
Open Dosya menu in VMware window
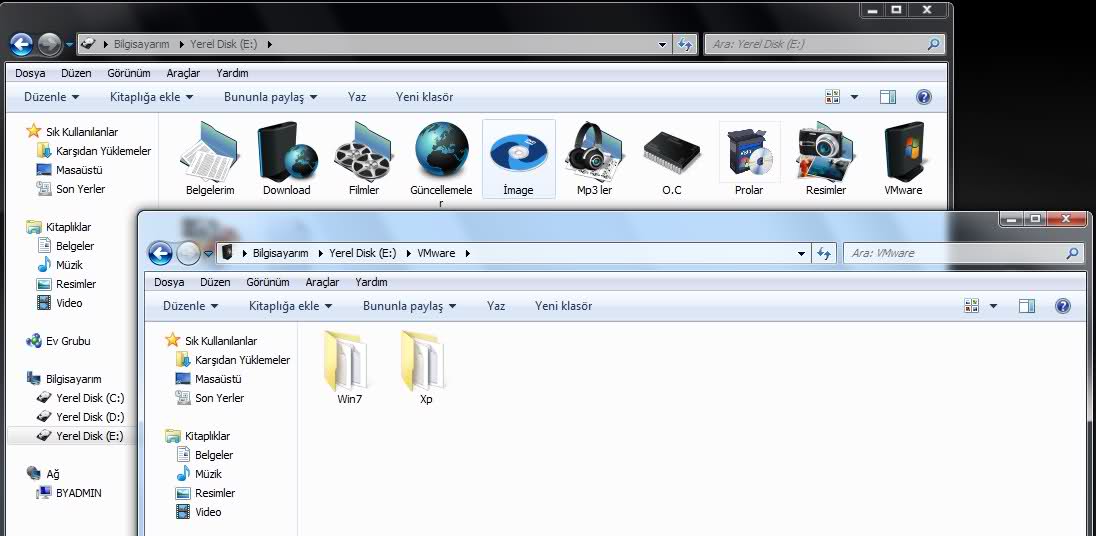pos(169,282)
